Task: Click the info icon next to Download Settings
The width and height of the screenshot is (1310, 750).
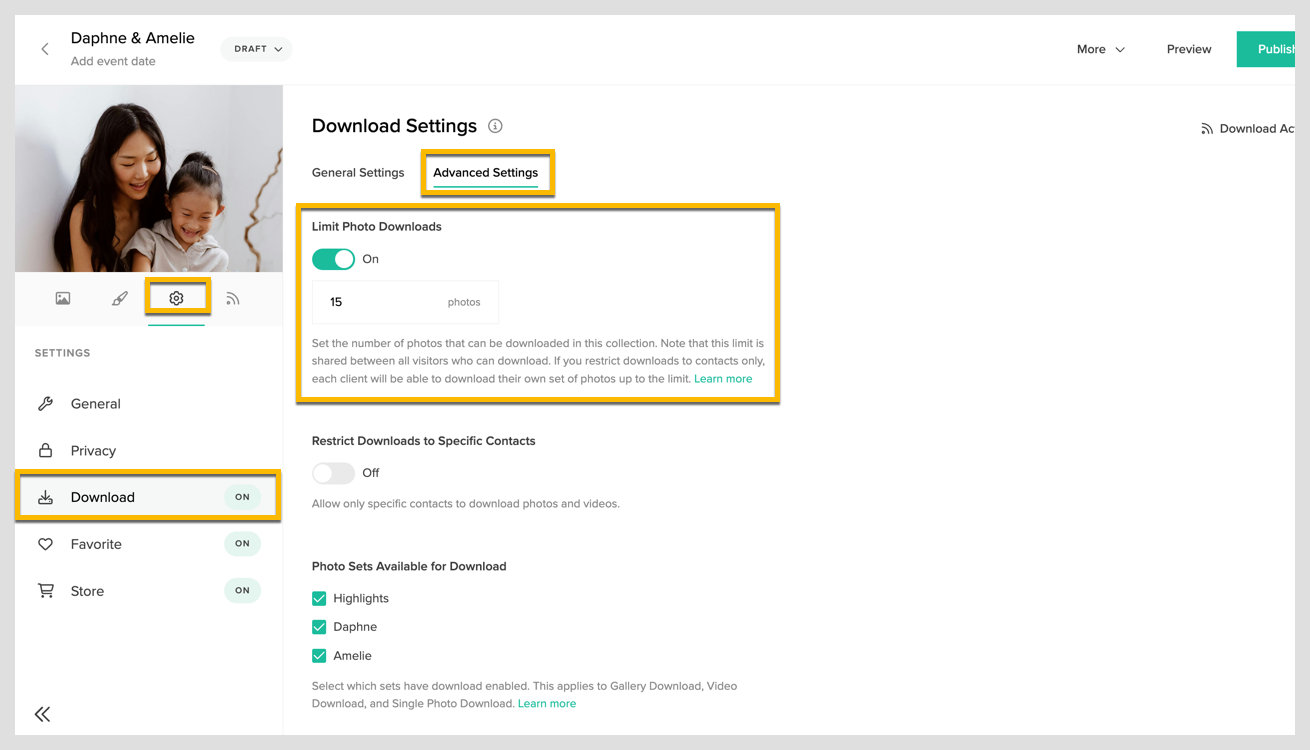Action: (x=495, y=126)
